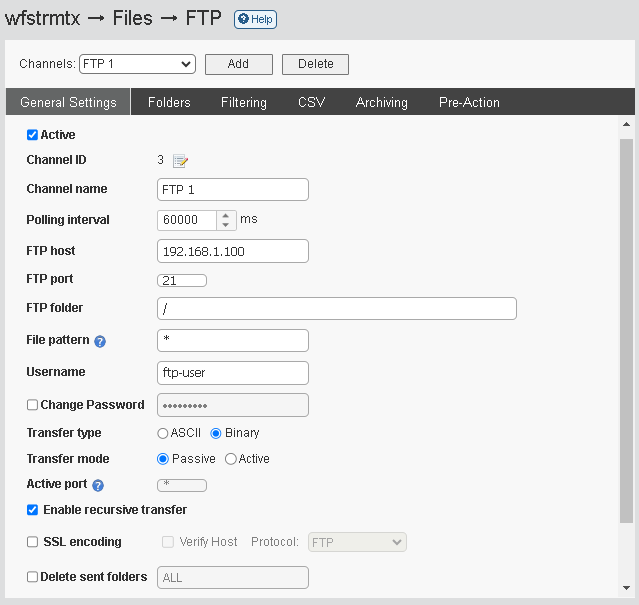This screenshot has height=605, width=639.
Task: Click the Active port help question icon
Action: 98,485
